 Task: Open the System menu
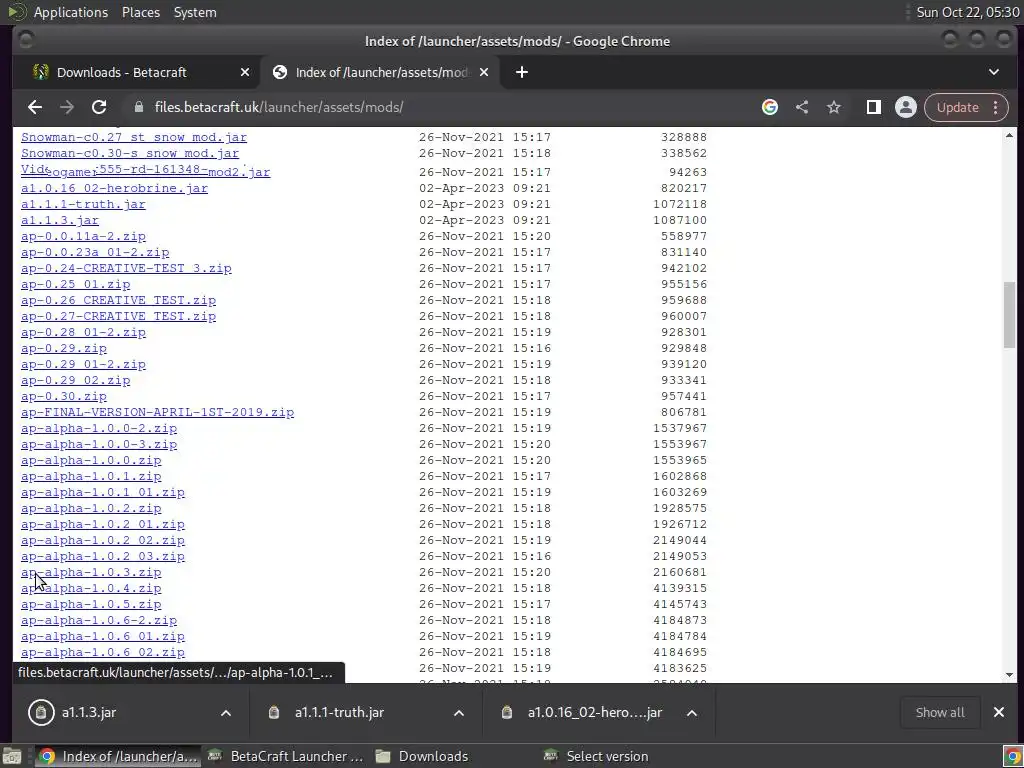point(195,12)
